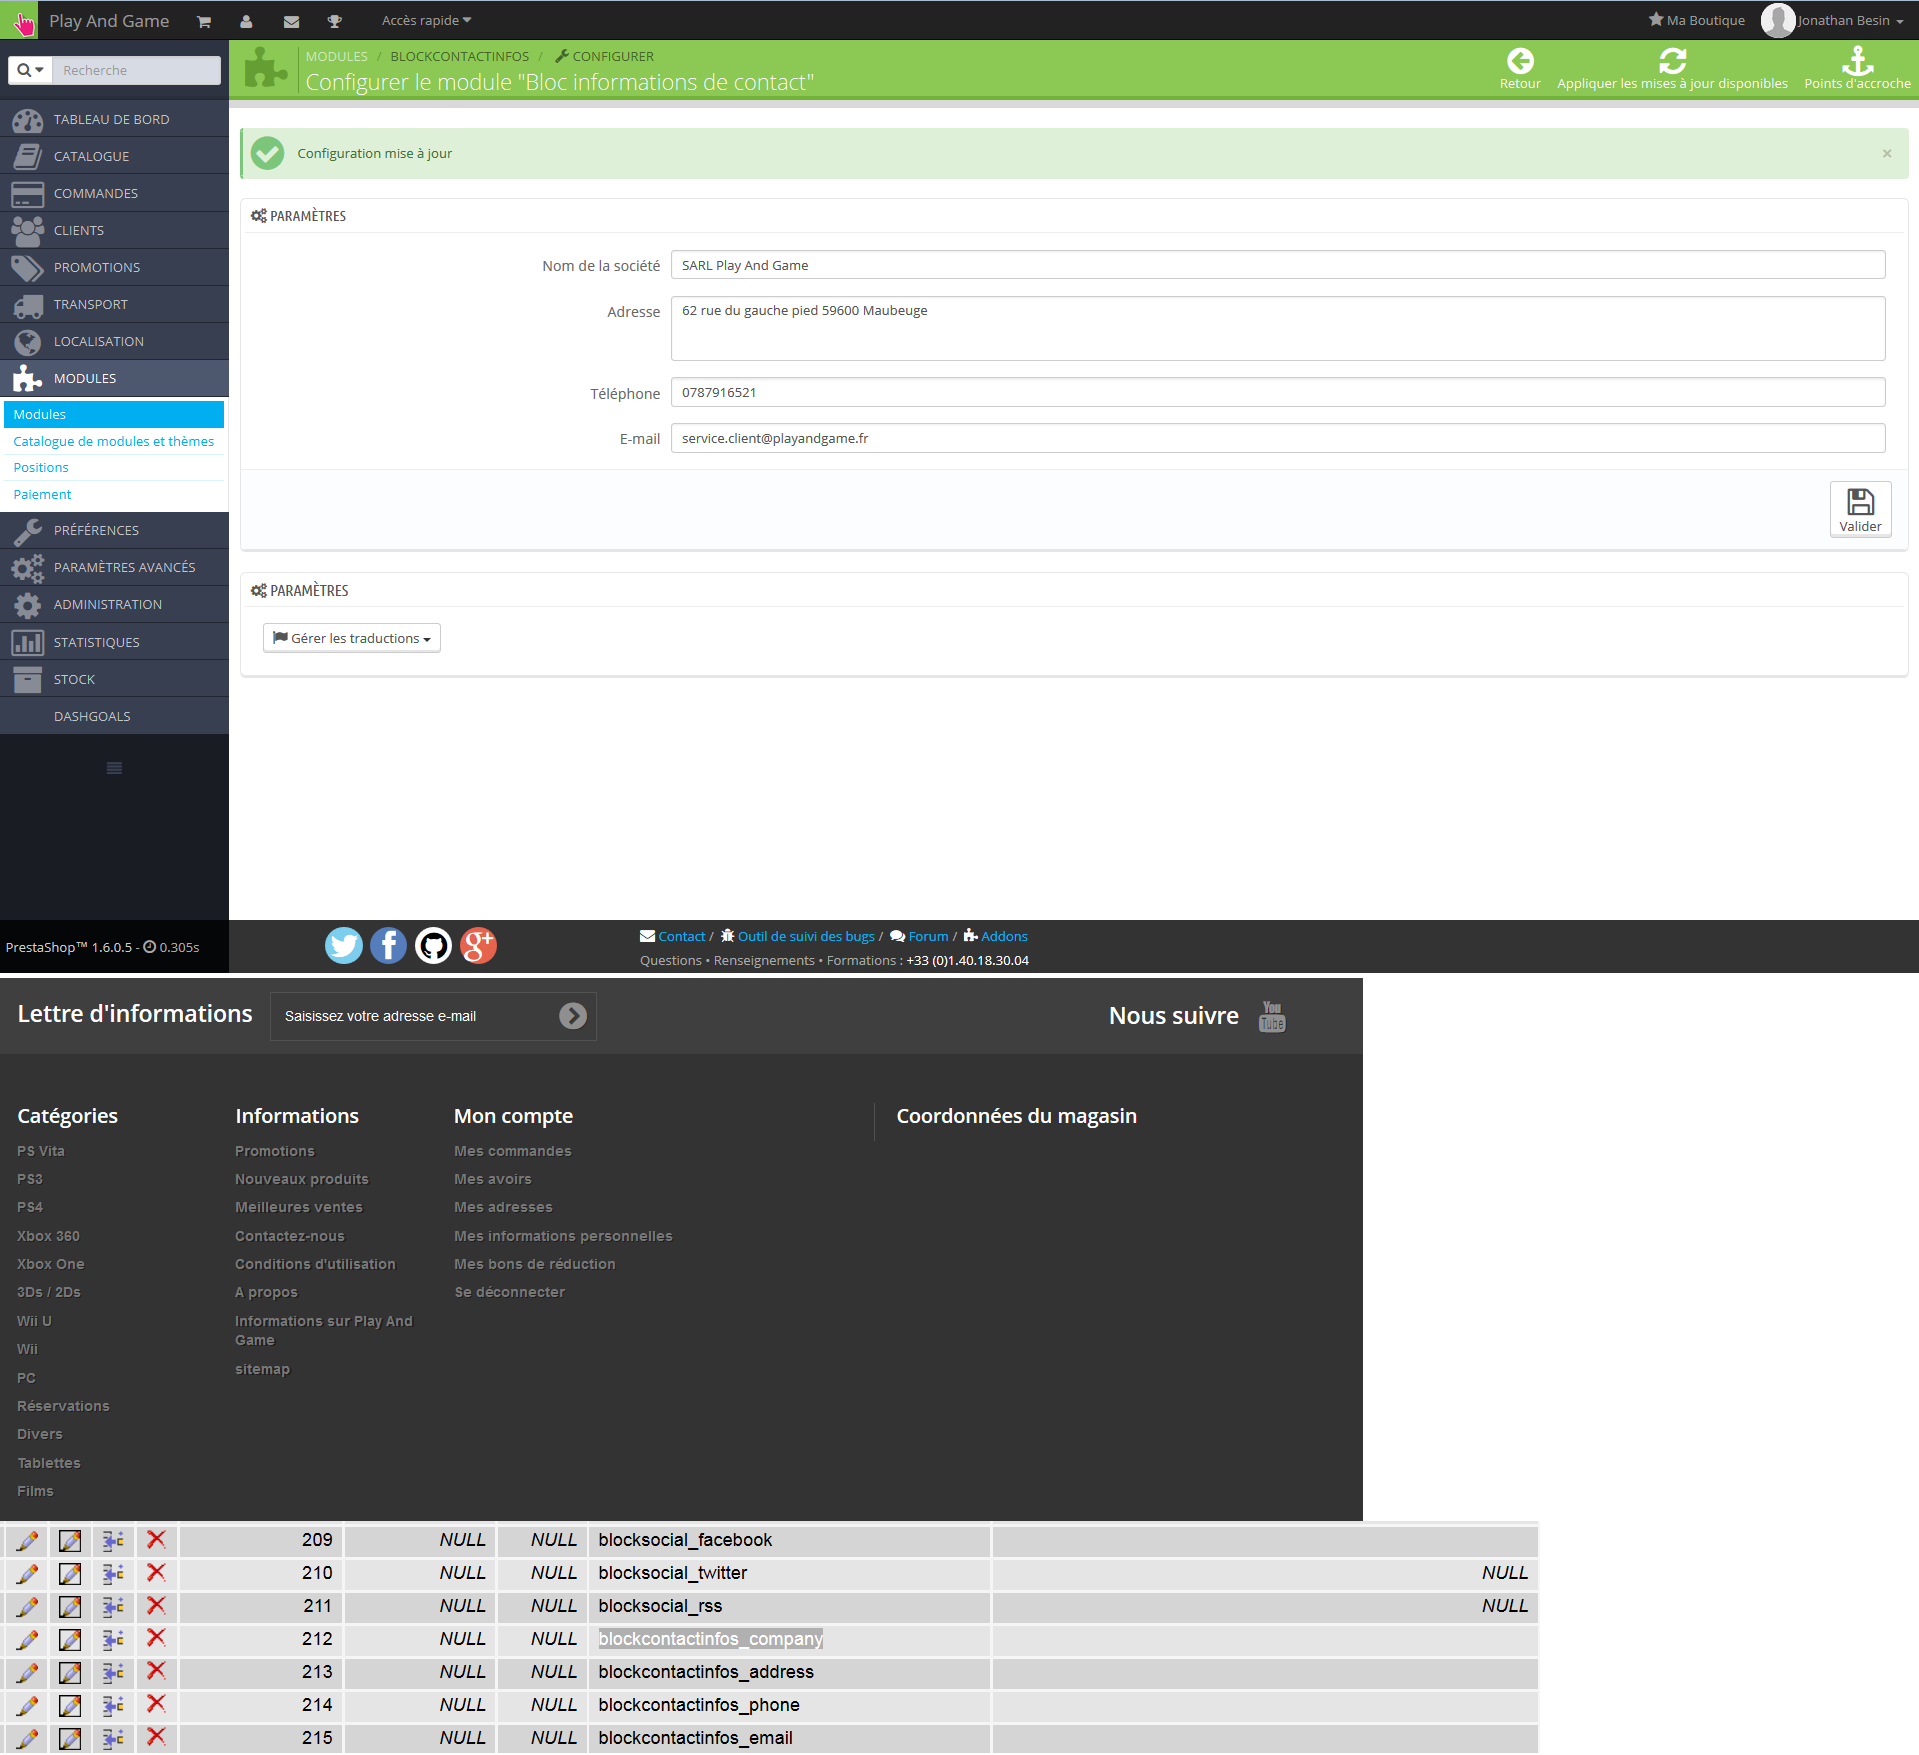The width and height of the screenshot is (1919, 1755).
Task: Open the Google Plus icon in footer
Action: pos(479,945)
